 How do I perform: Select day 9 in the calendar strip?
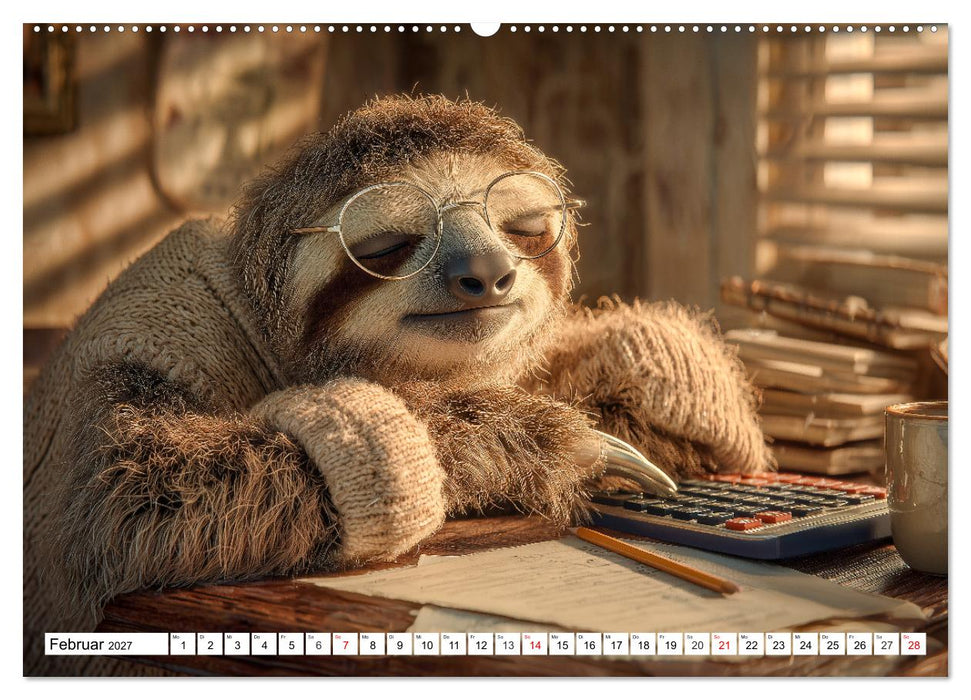coord(399,644)
